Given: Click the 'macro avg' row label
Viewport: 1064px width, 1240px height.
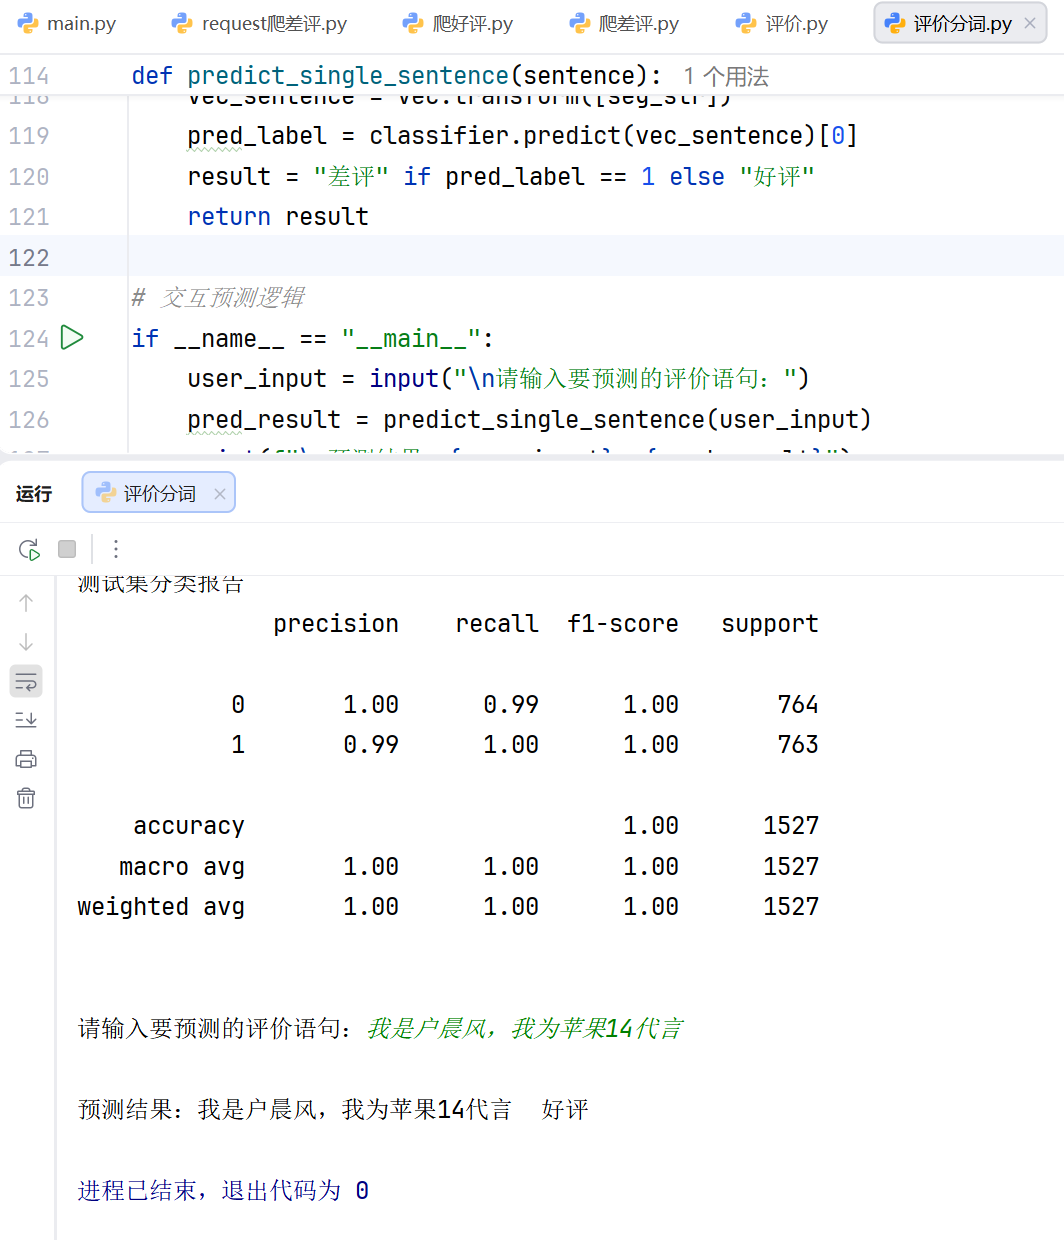Looking at the screenshot, I should [x=182, y=867].
